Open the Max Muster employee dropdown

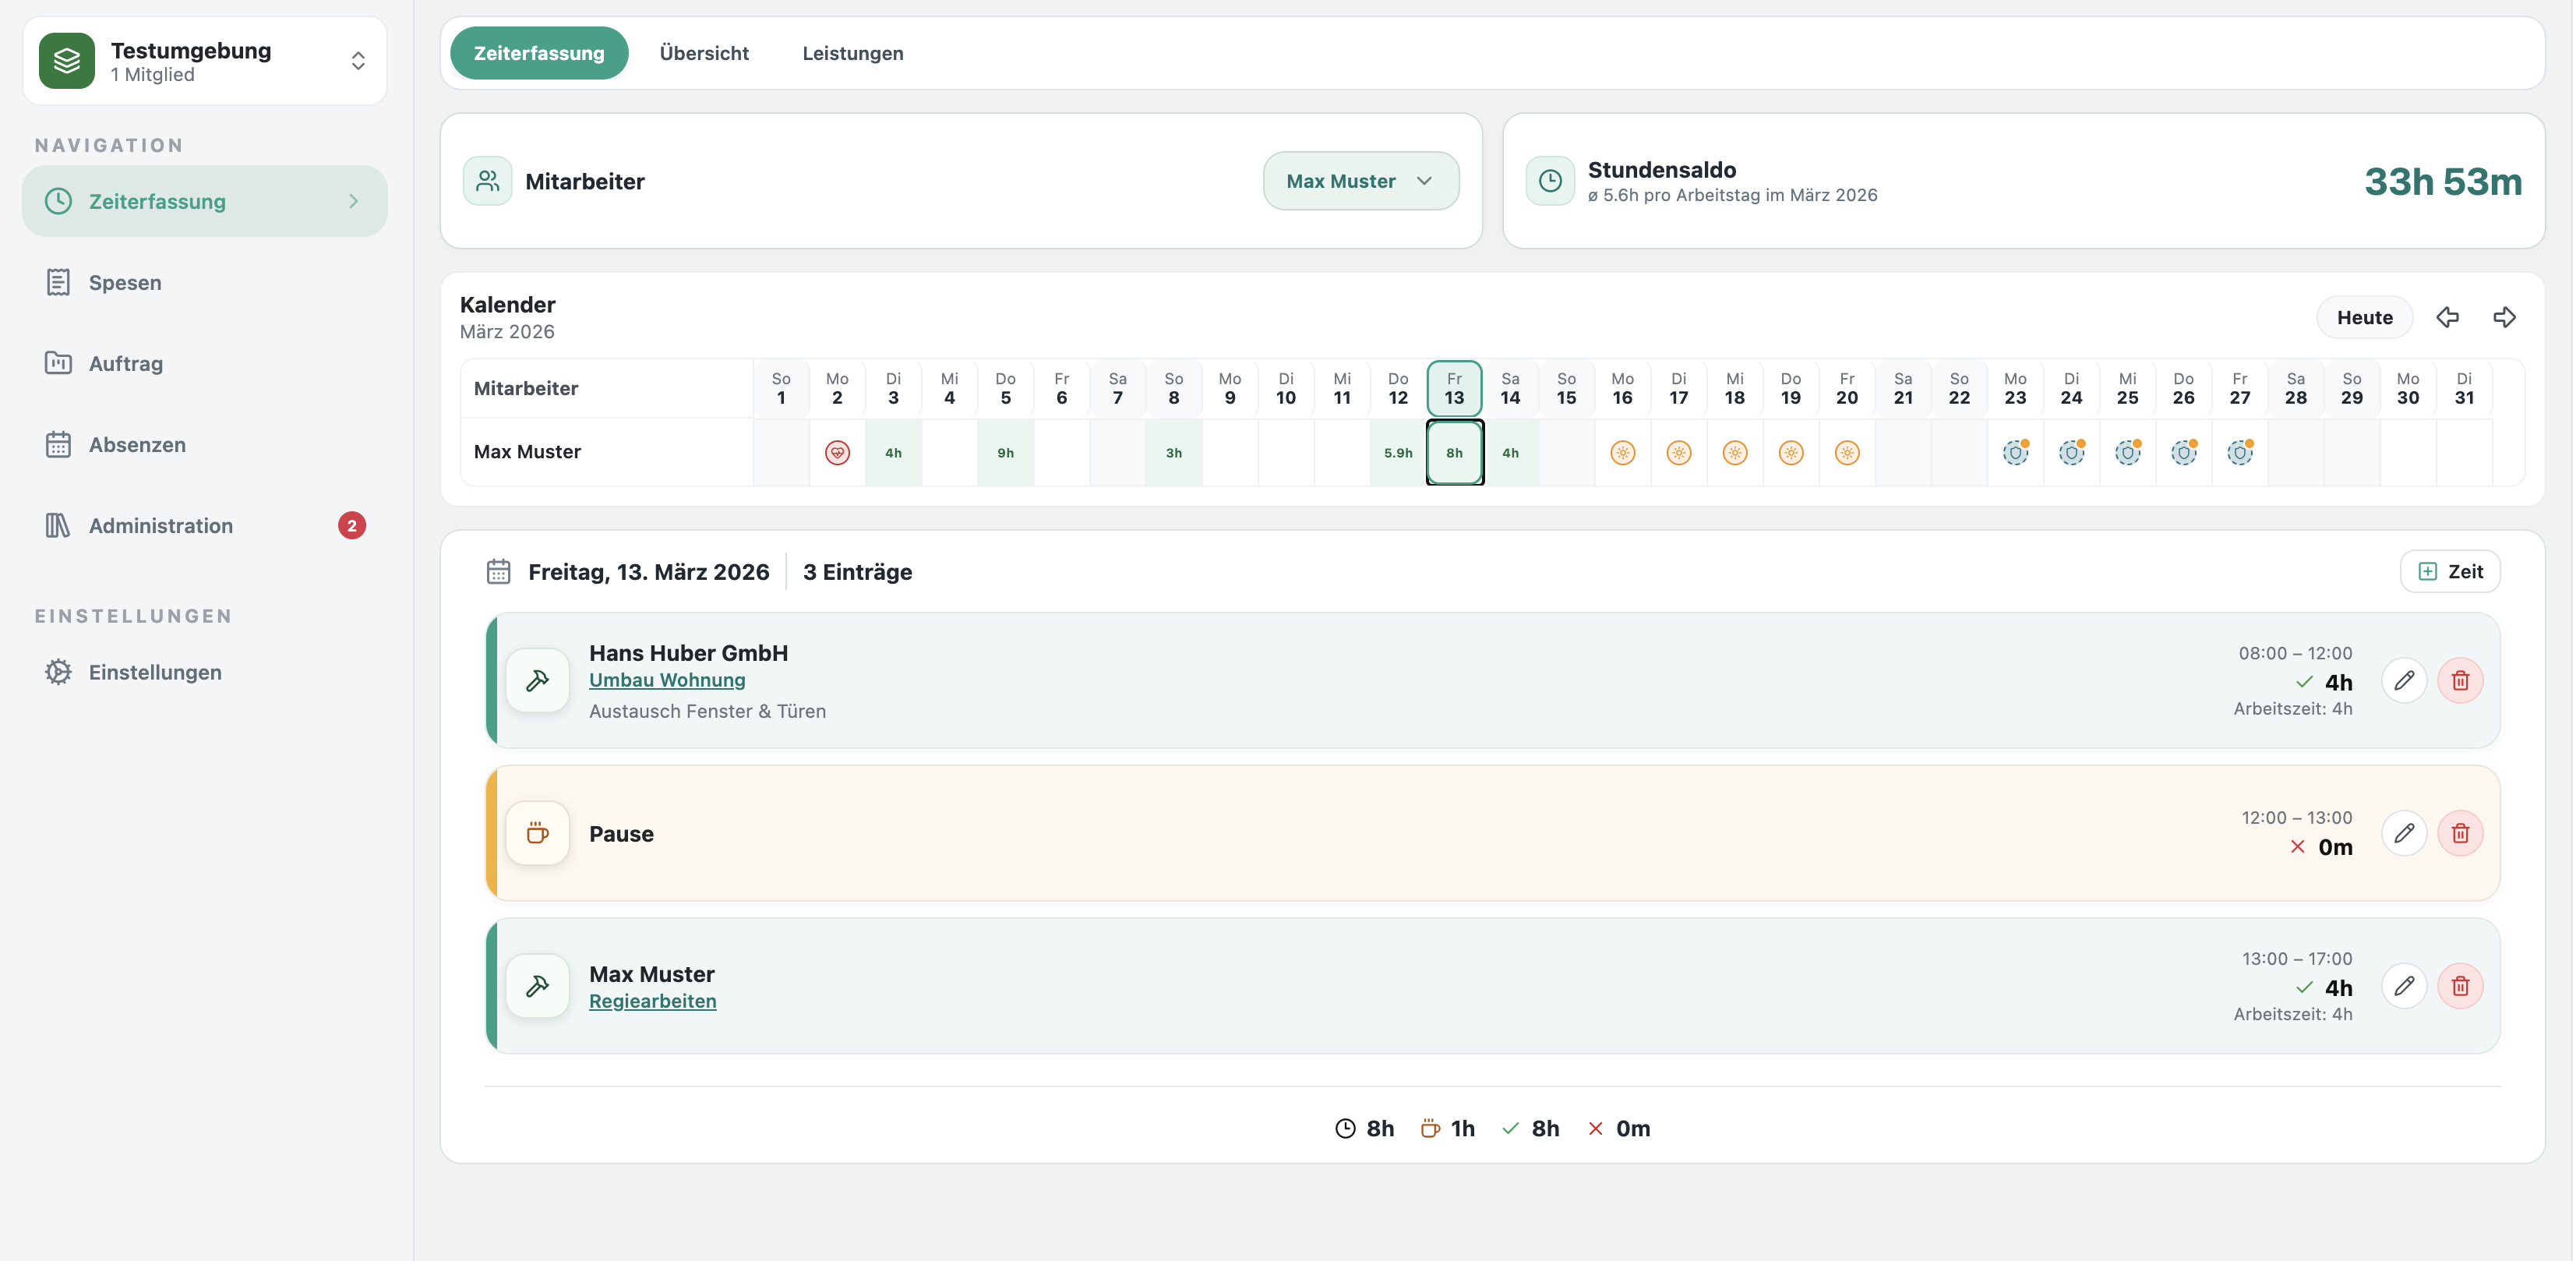[x=1360, y=181]
